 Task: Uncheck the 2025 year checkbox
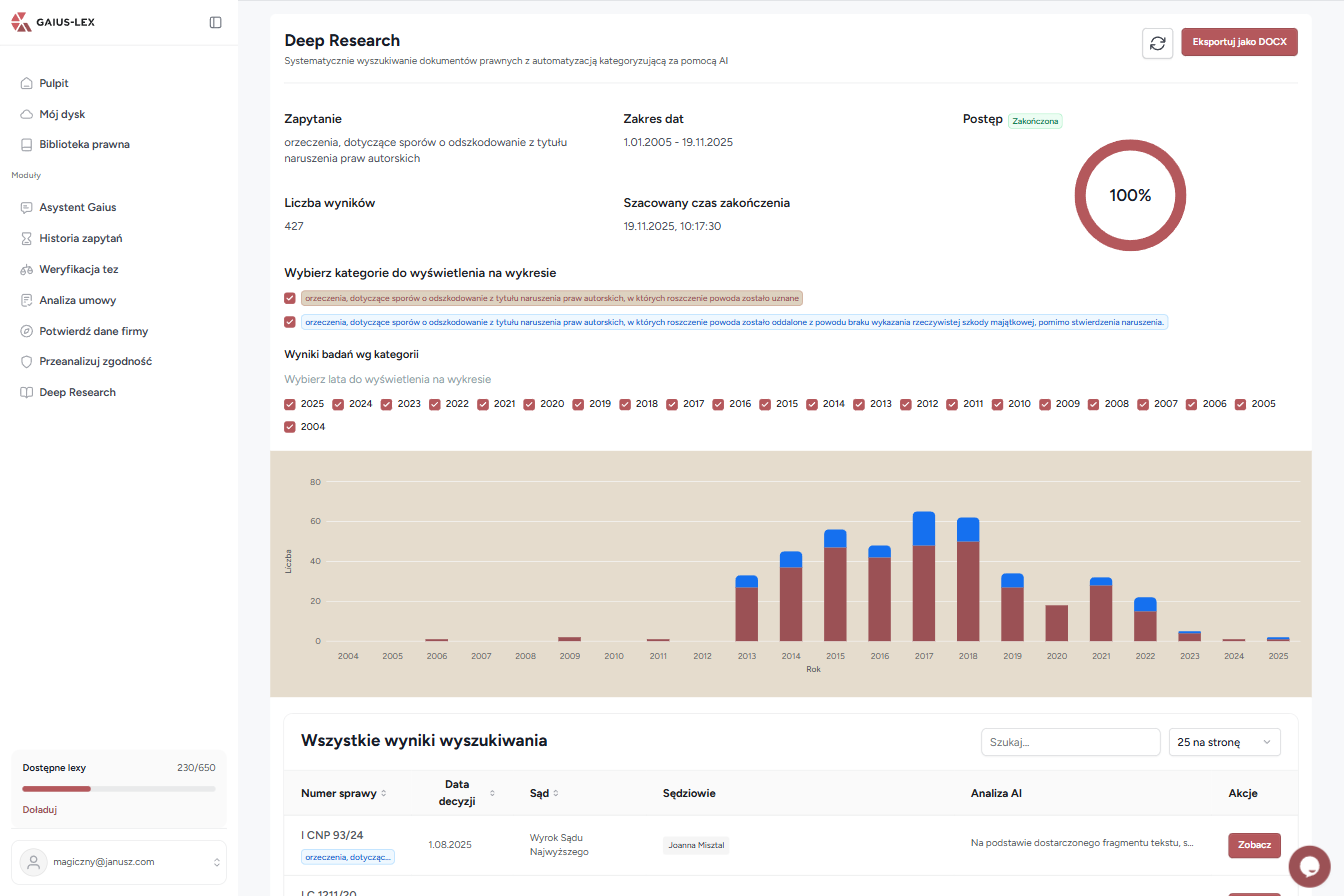pos(290,404)
